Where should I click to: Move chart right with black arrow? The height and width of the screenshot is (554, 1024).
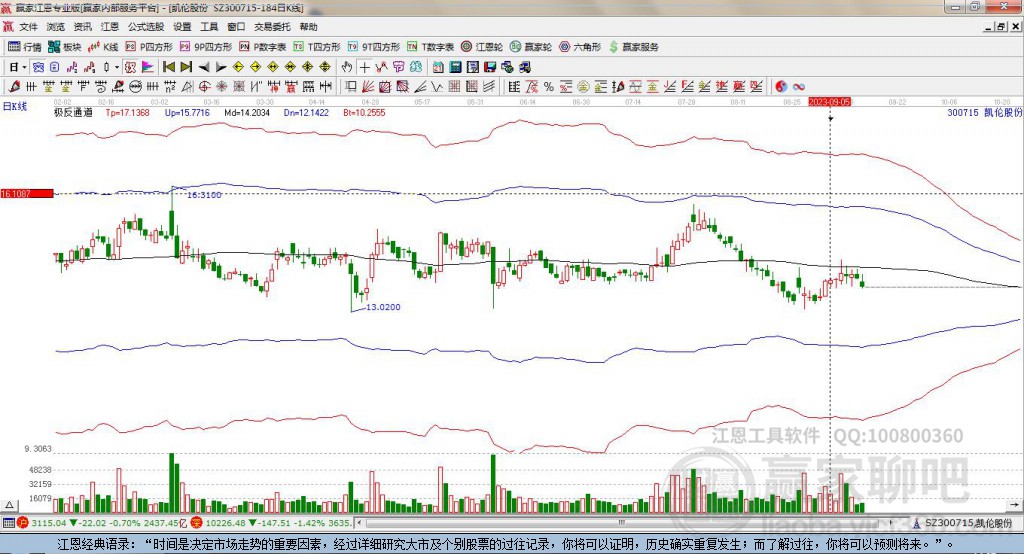(x=221, y=67)
